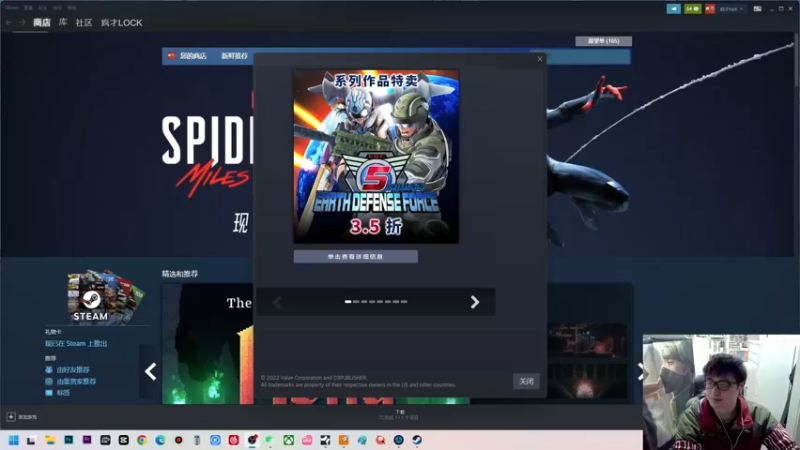Switch to the 库 library tab
Screen dimensions: 800x450
click(x=63, y=22)
